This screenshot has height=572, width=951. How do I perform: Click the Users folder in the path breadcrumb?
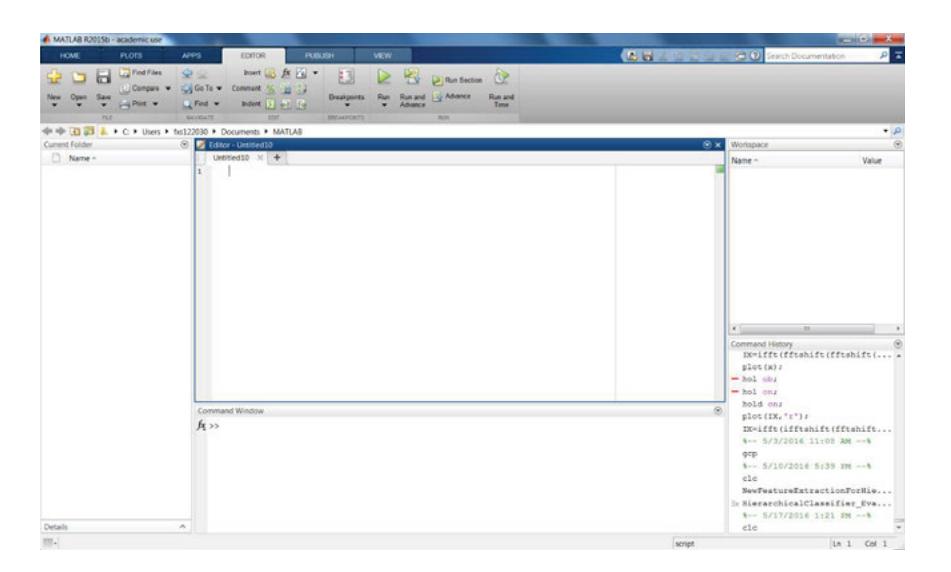[151, 132]
